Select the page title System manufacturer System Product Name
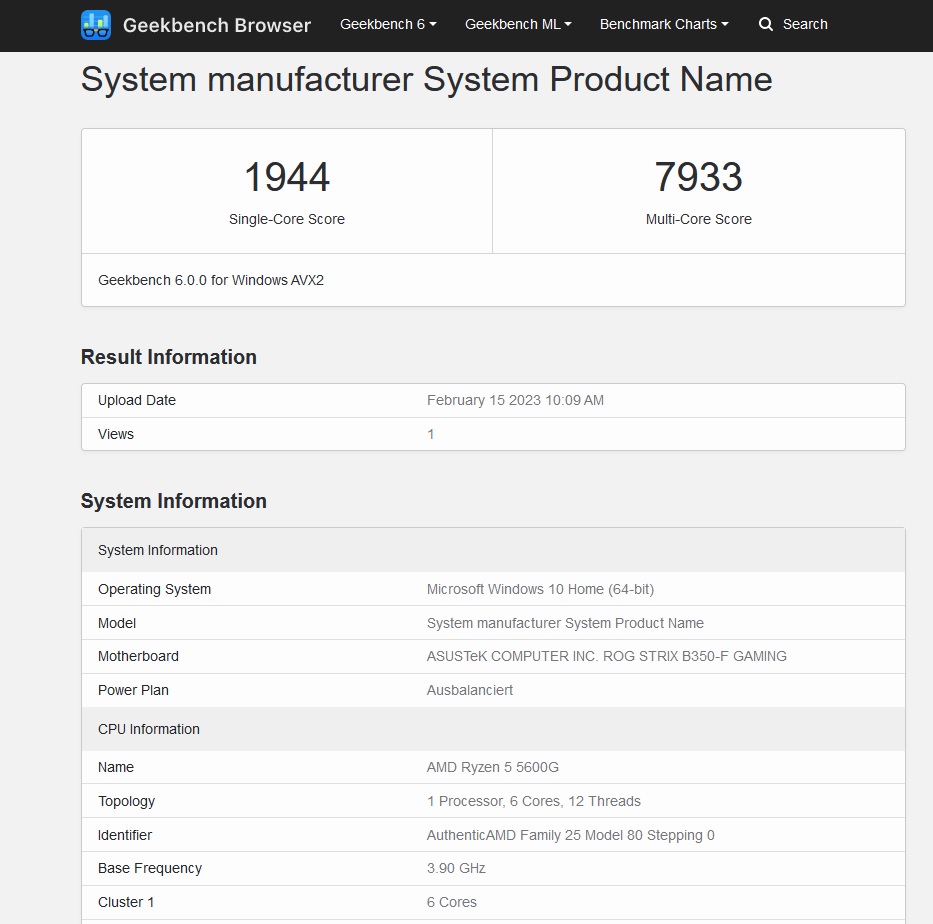This screenshot has height=924, width=933. 426,79
